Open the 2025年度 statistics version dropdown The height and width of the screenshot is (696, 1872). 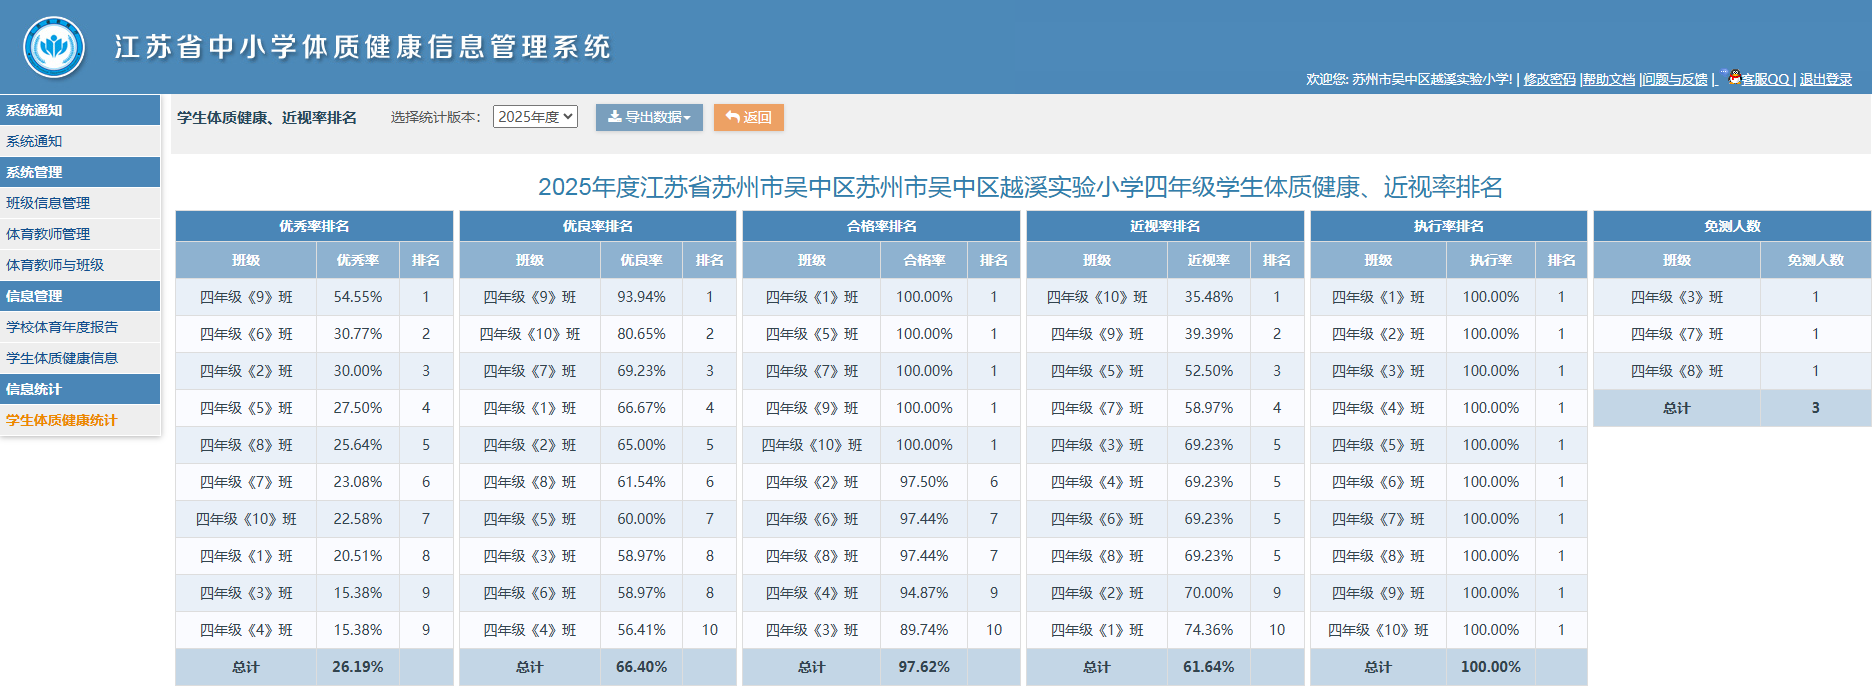pos(535,117)
